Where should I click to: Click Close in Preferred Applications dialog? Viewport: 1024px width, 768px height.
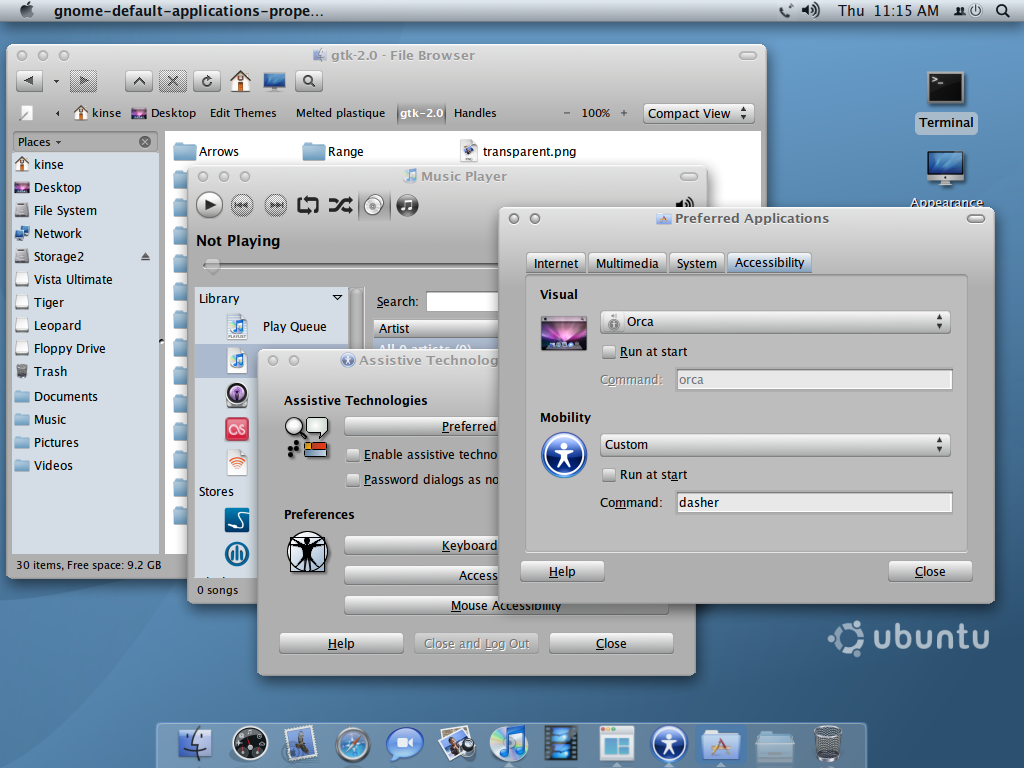click(930, 572)
